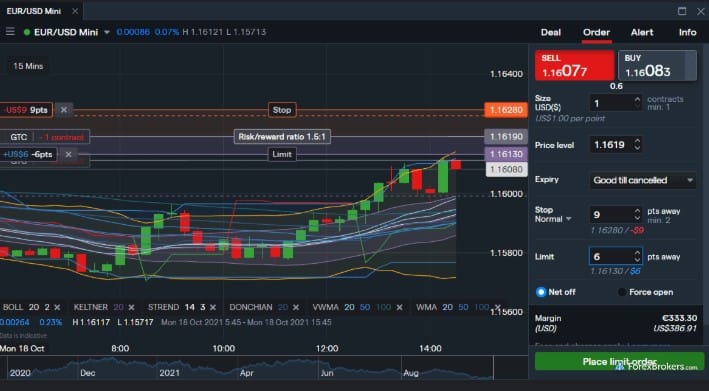This screenshot has height=391, width=709.
Task: Open the Expiry Good till cancelled dropdown
Action: pyautogui.click(x=643, y=180)
